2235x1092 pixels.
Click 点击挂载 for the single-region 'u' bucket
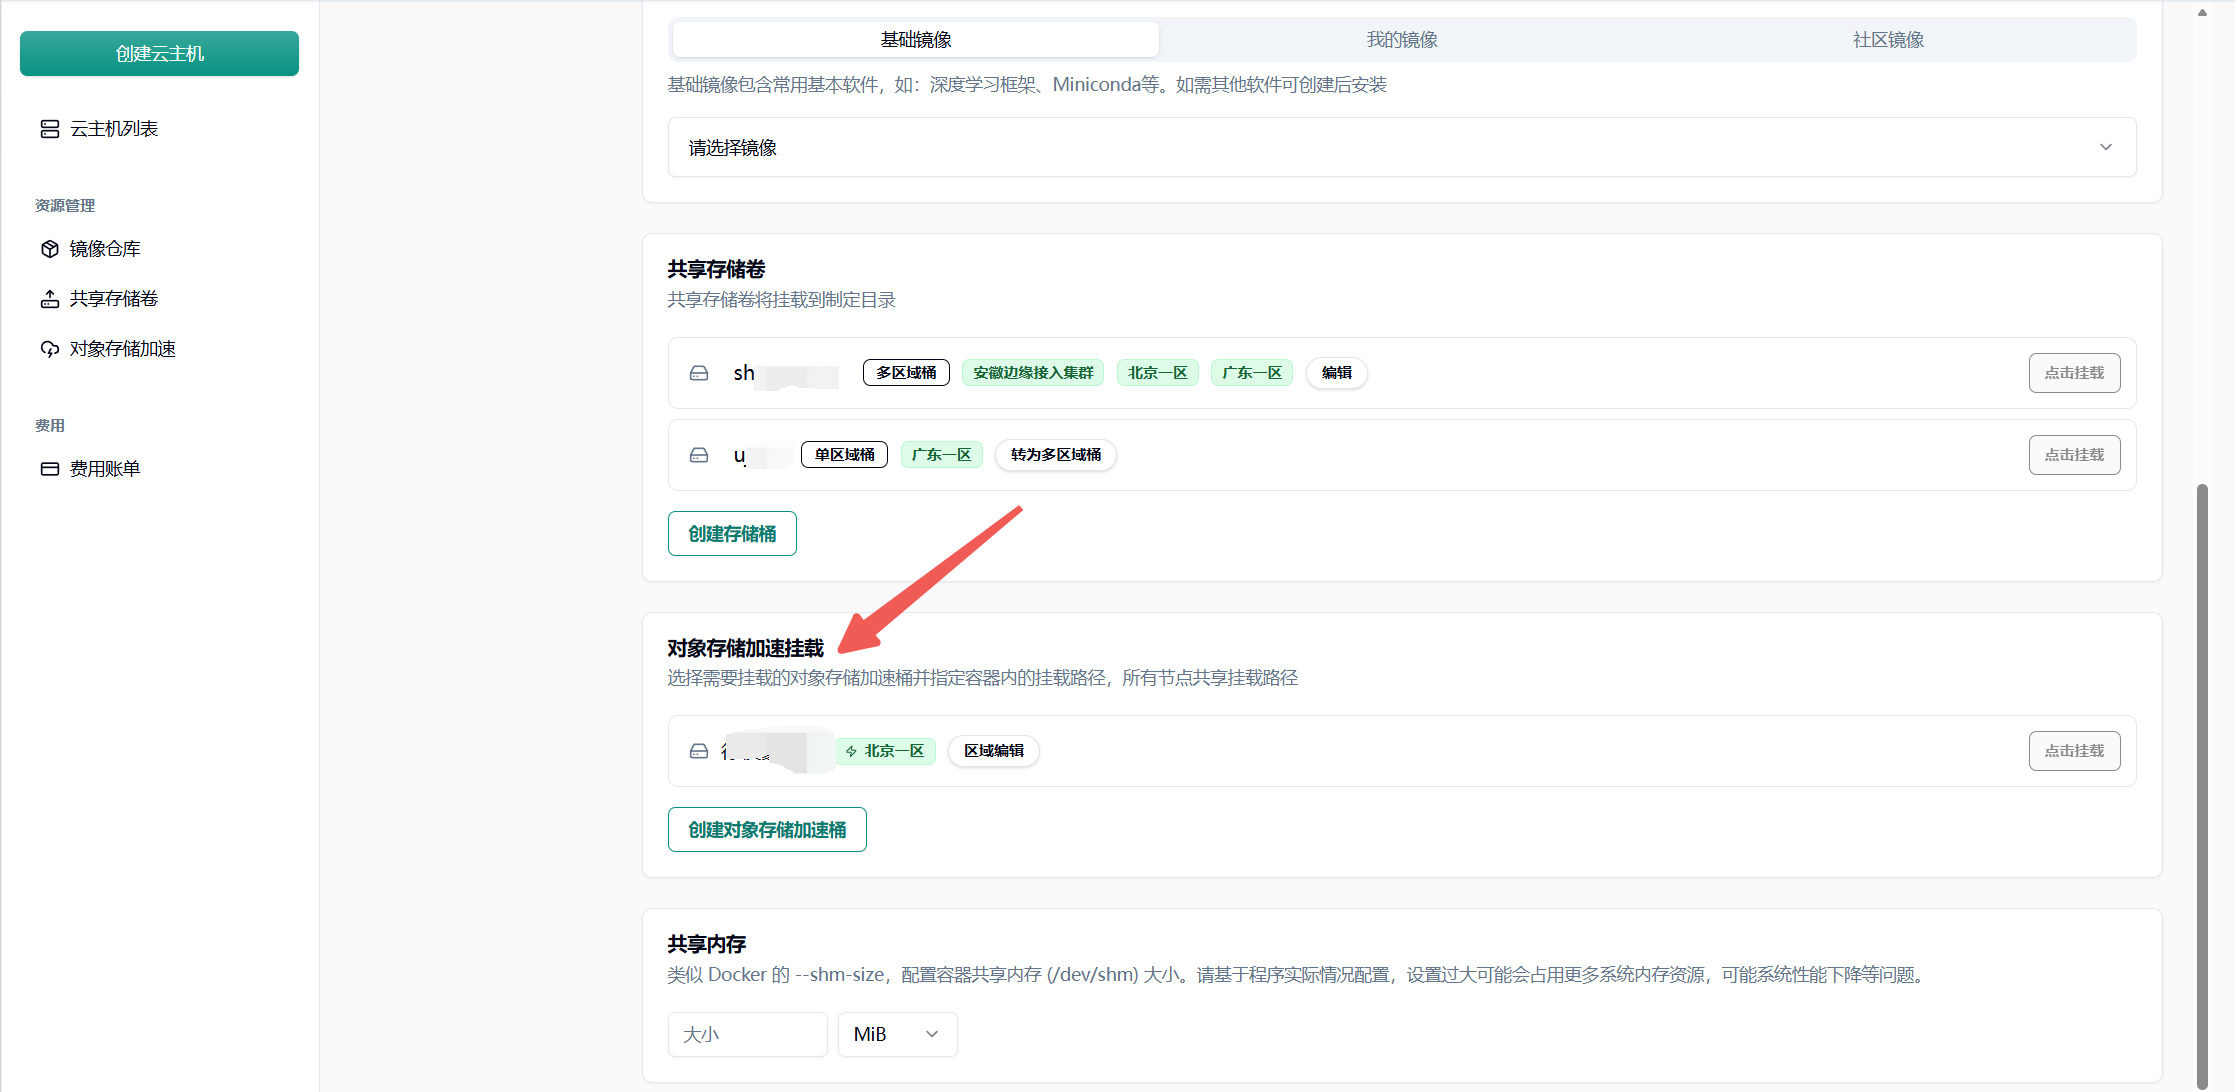click(x=2074, y=455)
